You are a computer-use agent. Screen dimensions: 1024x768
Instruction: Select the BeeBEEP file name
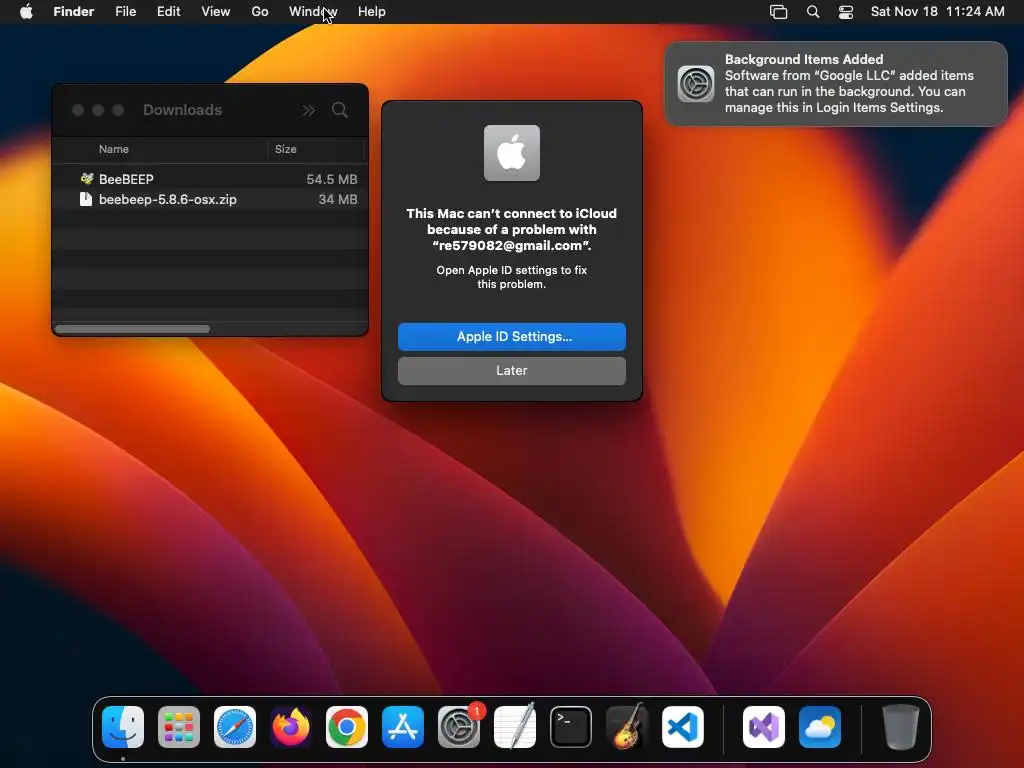point(126,179)
